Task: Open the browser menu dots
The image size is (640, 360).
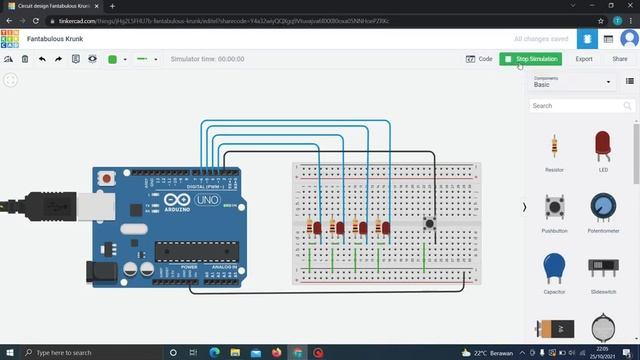Action: tap(631, 21)
